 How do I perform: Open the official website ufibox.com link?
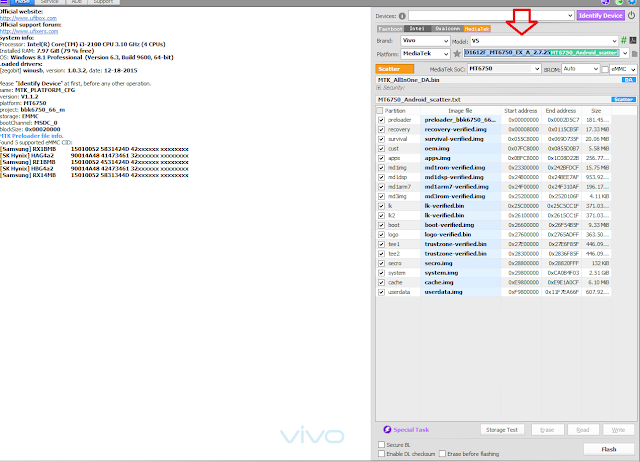point(28,18)
